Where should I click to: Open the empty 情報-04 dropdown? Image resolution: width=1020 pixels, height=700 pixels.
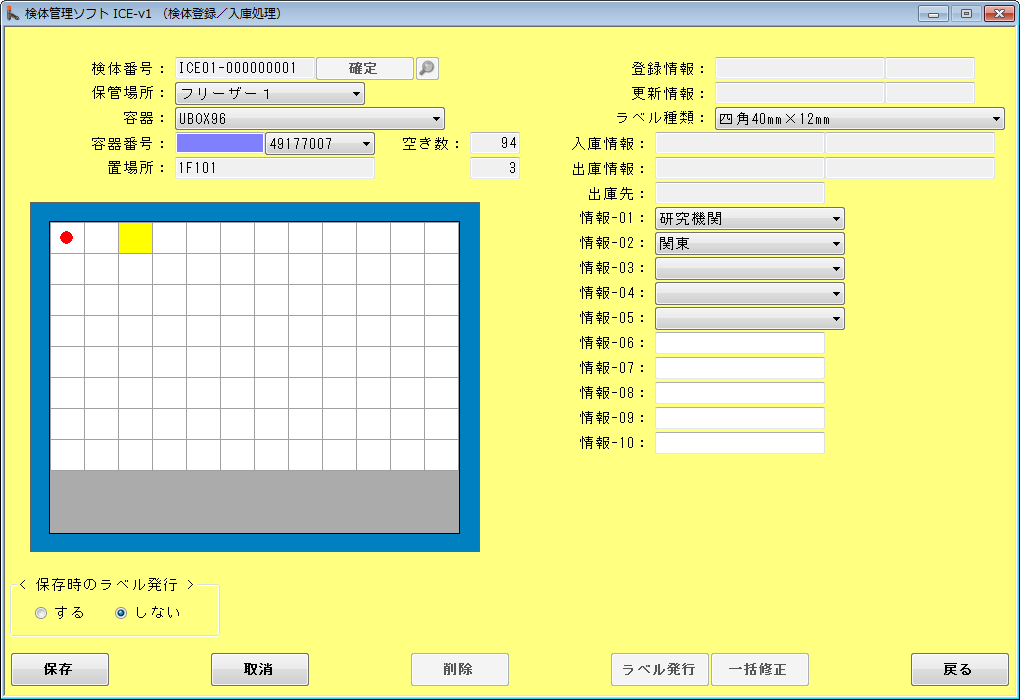pos(749,293)
